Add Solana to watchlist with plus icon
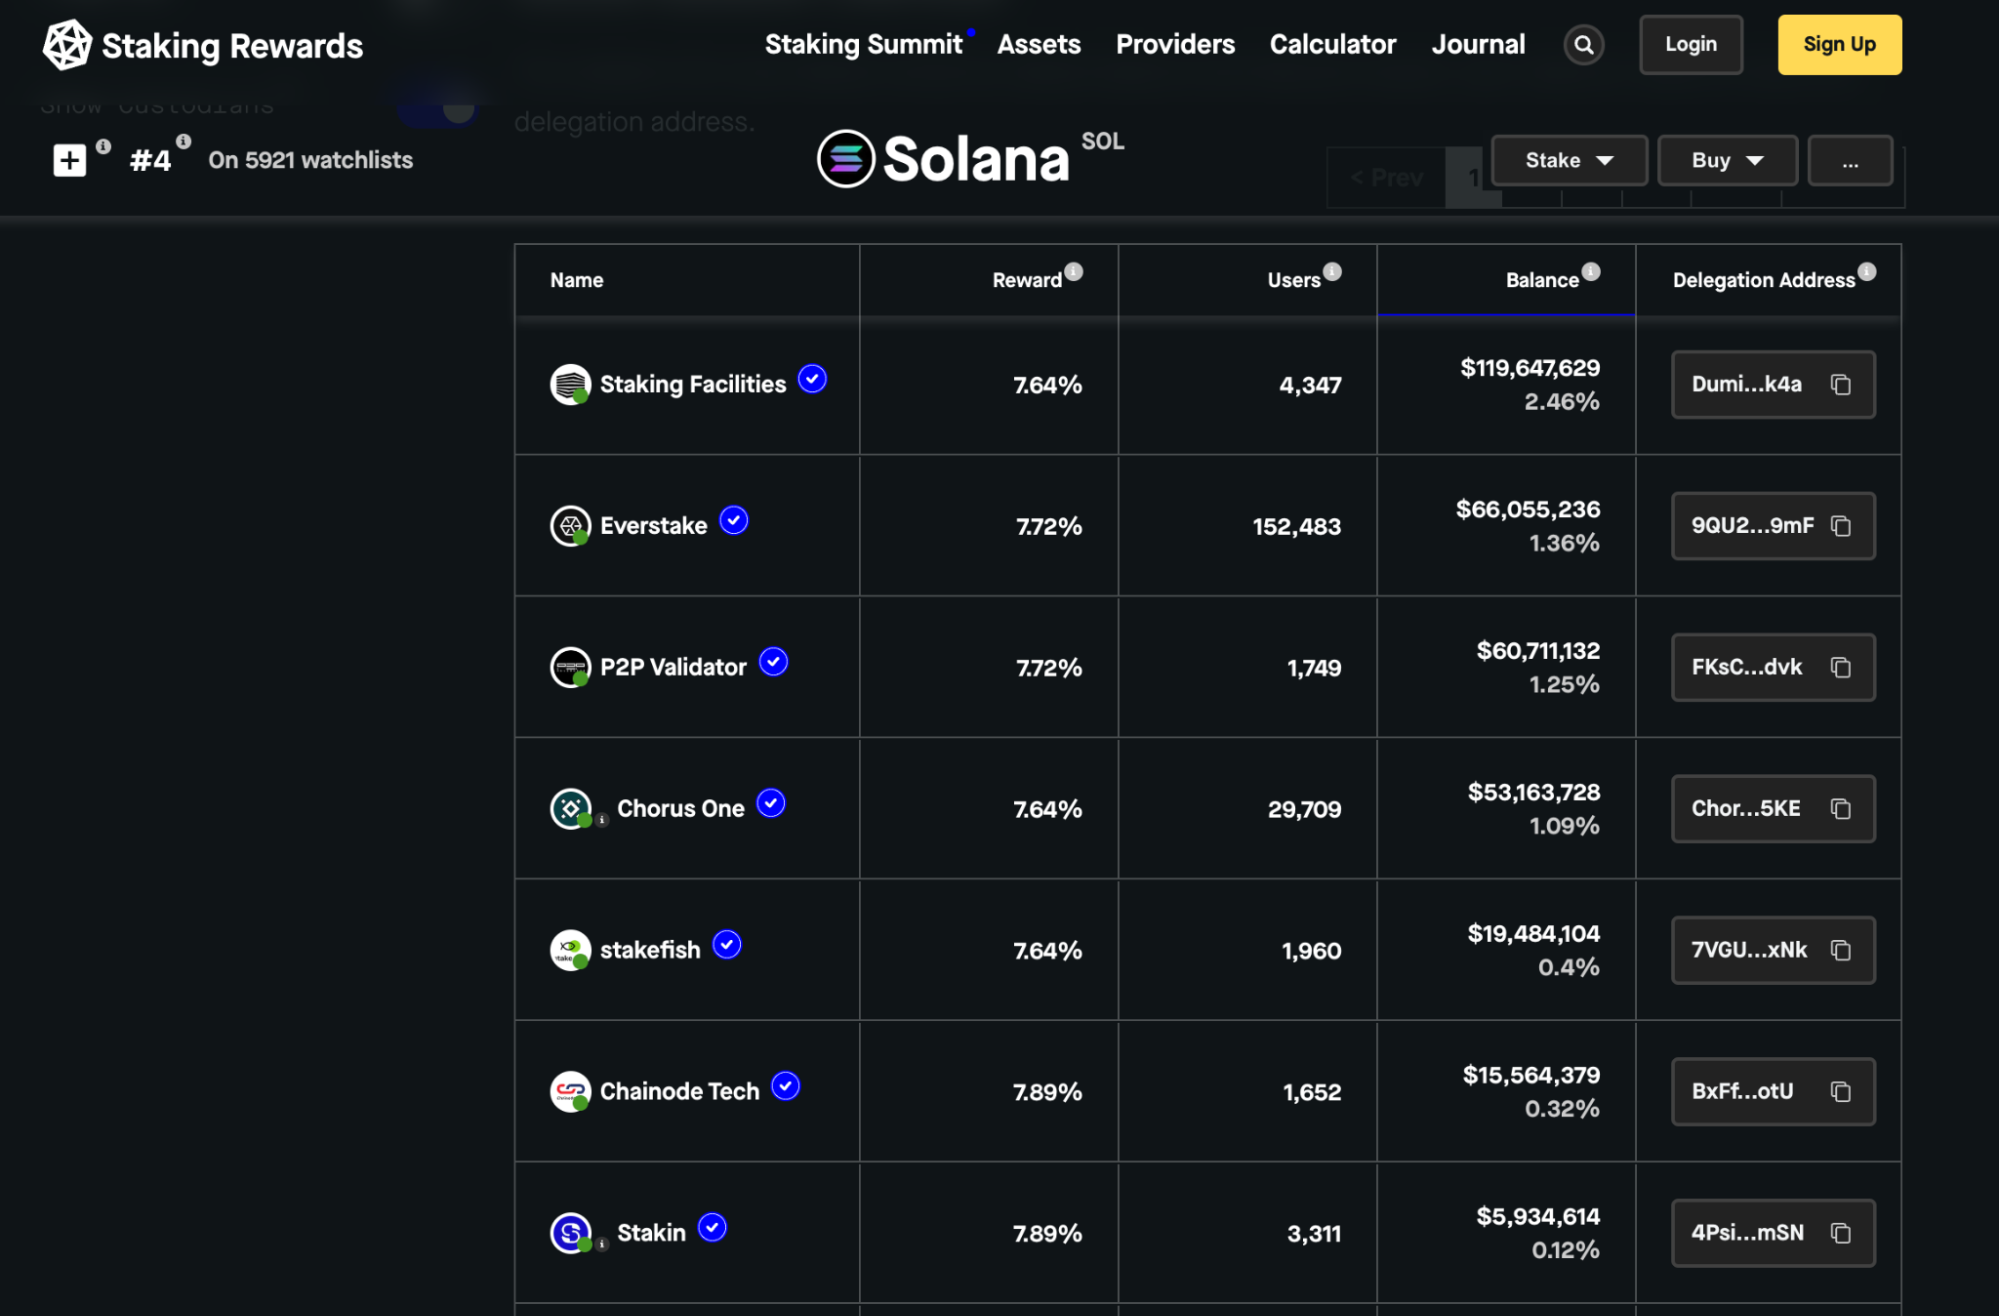The width and height of the screenshot is (1999, 1316). (x=69, y=160)
